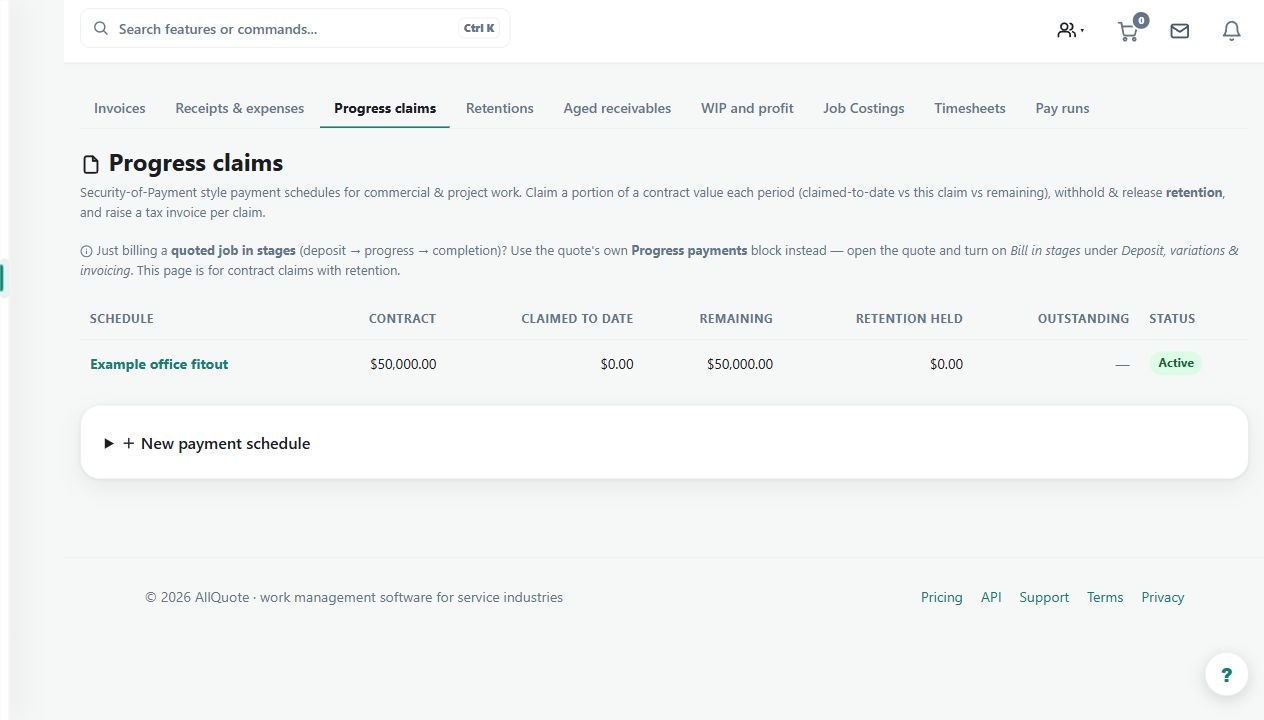Click the STATUS column header
The height and width of the screenshot is (720, 1264).
[1172, 319]
